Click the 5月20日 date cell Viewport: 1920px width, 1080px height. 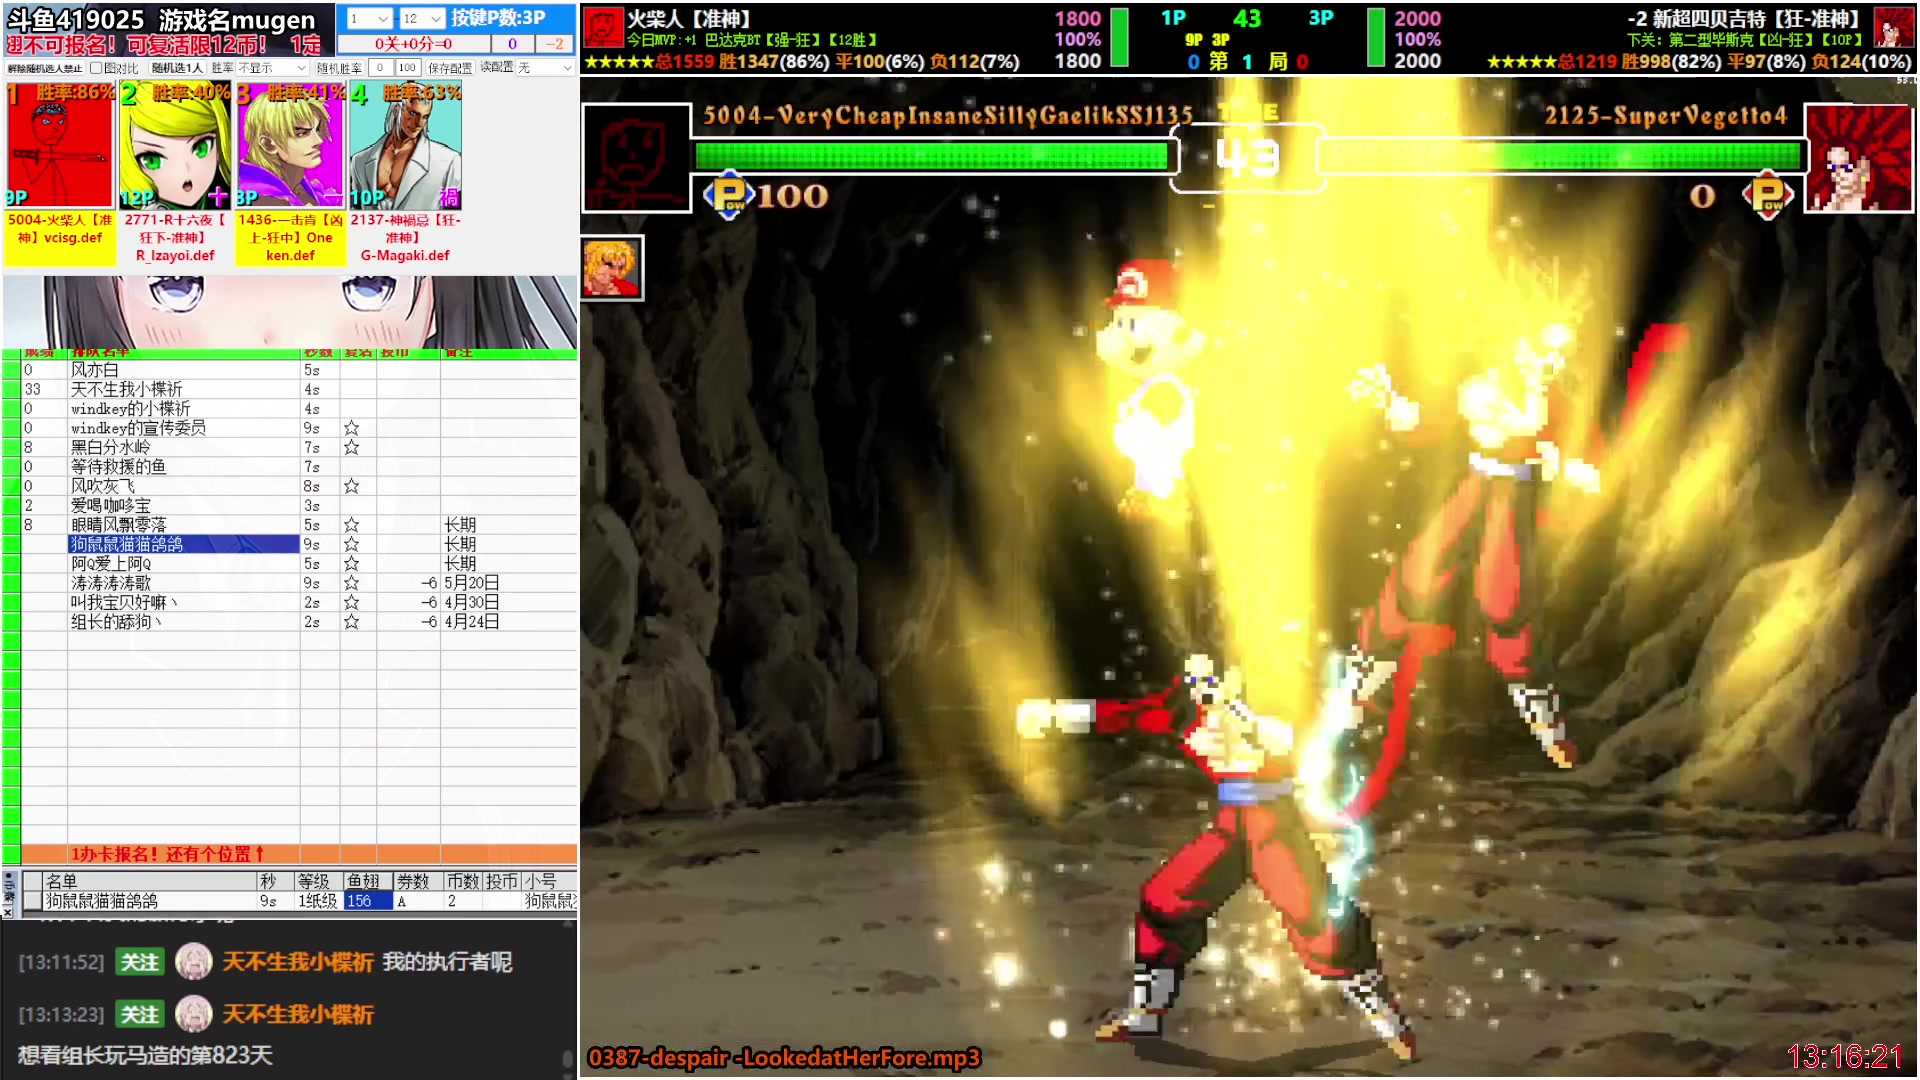point(471,583)
